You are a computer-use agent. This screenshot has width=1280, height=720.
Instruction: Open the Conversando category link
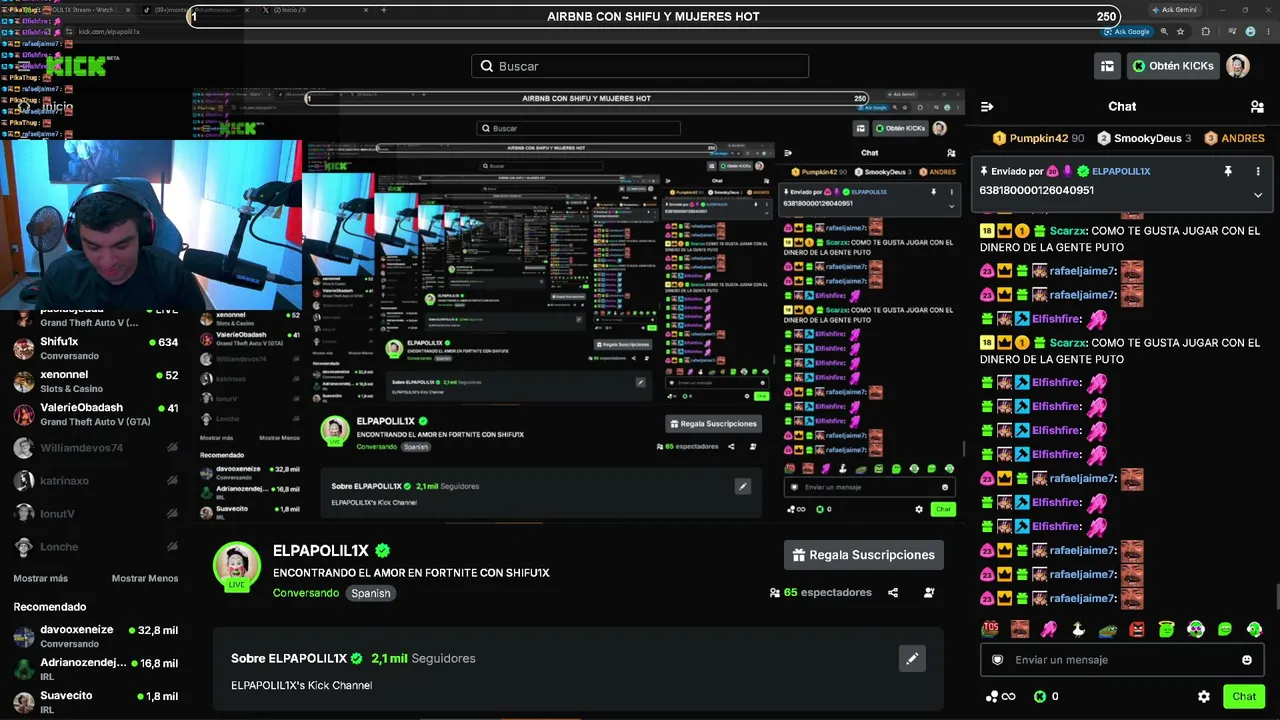(x=306, y=593)
